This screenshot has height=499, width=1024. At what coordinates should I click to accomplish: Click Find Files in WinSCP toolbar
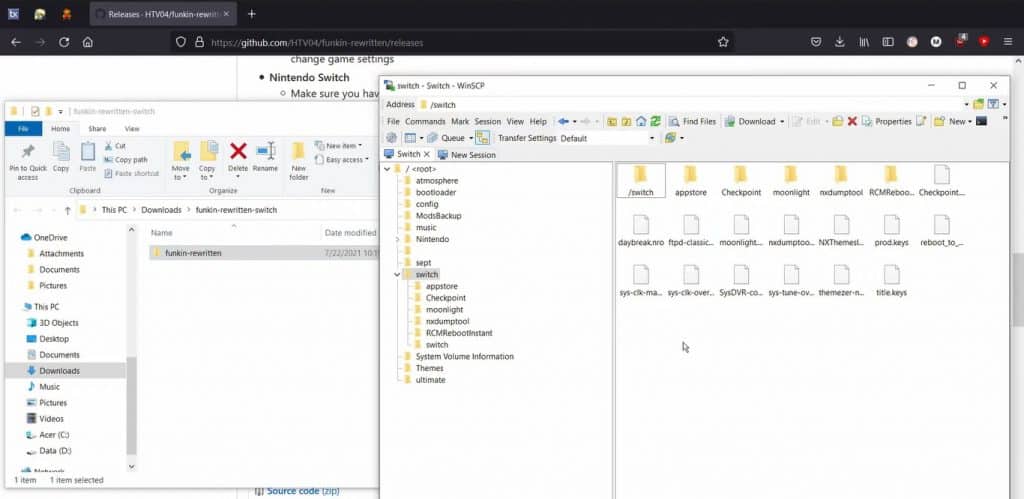(x=692, y=121)
